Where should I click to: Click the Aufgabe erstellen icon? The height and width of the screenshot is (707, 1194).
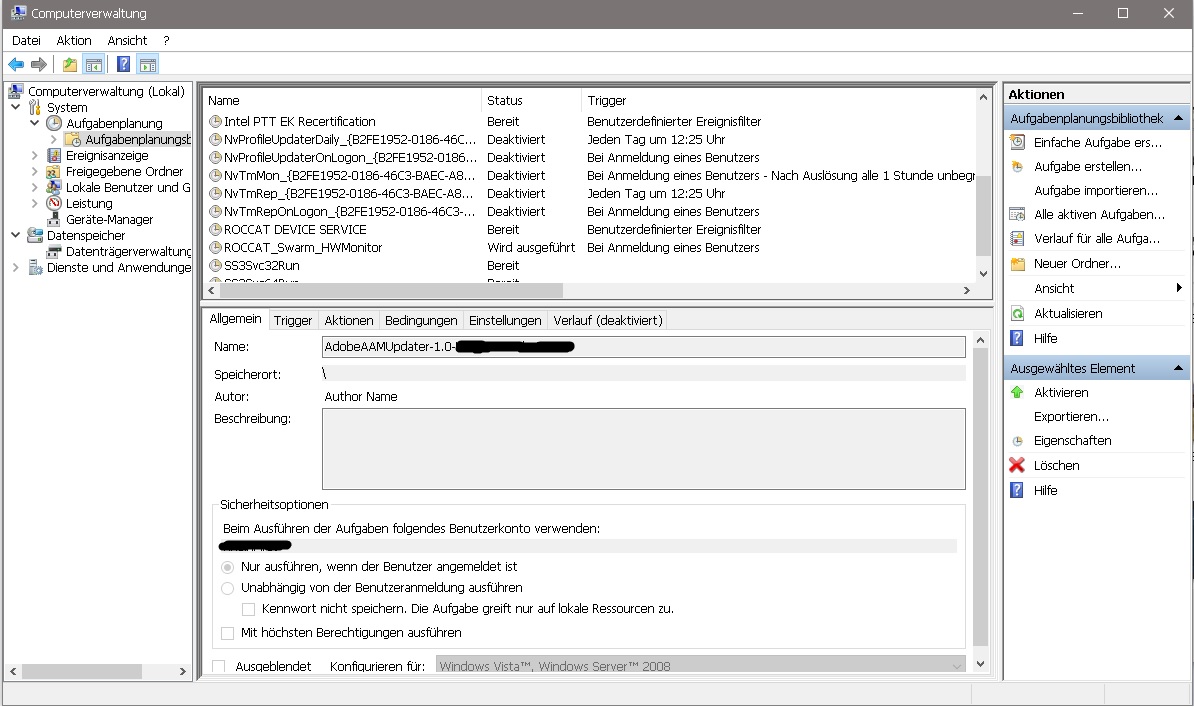(x=1017, y=167)
